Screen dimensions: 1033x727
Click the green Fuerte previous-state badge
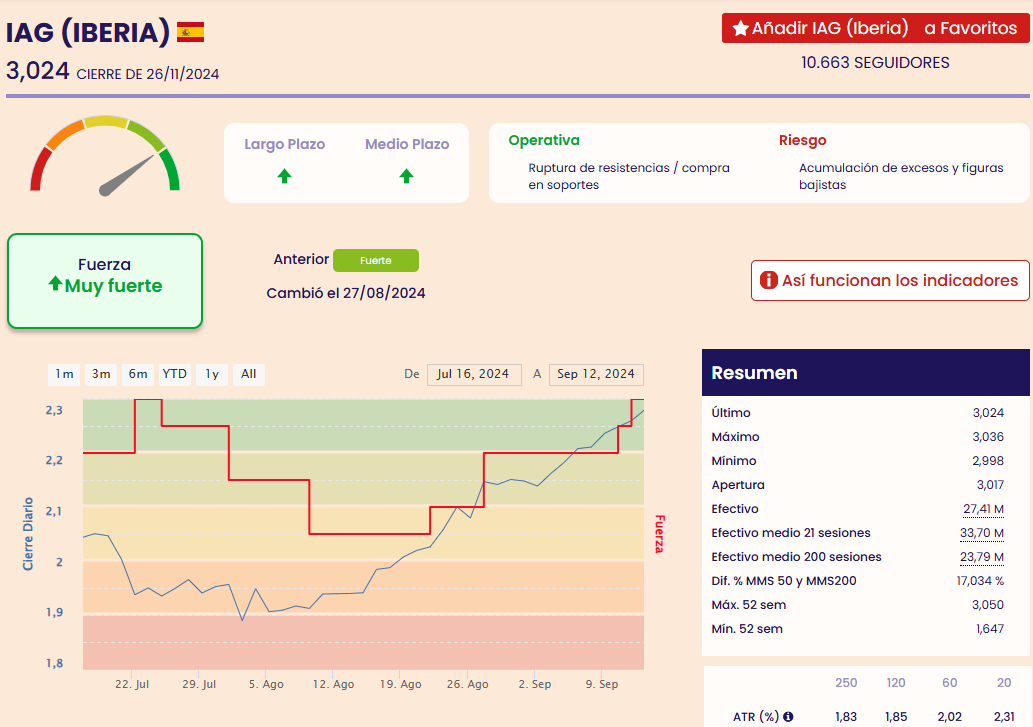(x=375, y=260)
